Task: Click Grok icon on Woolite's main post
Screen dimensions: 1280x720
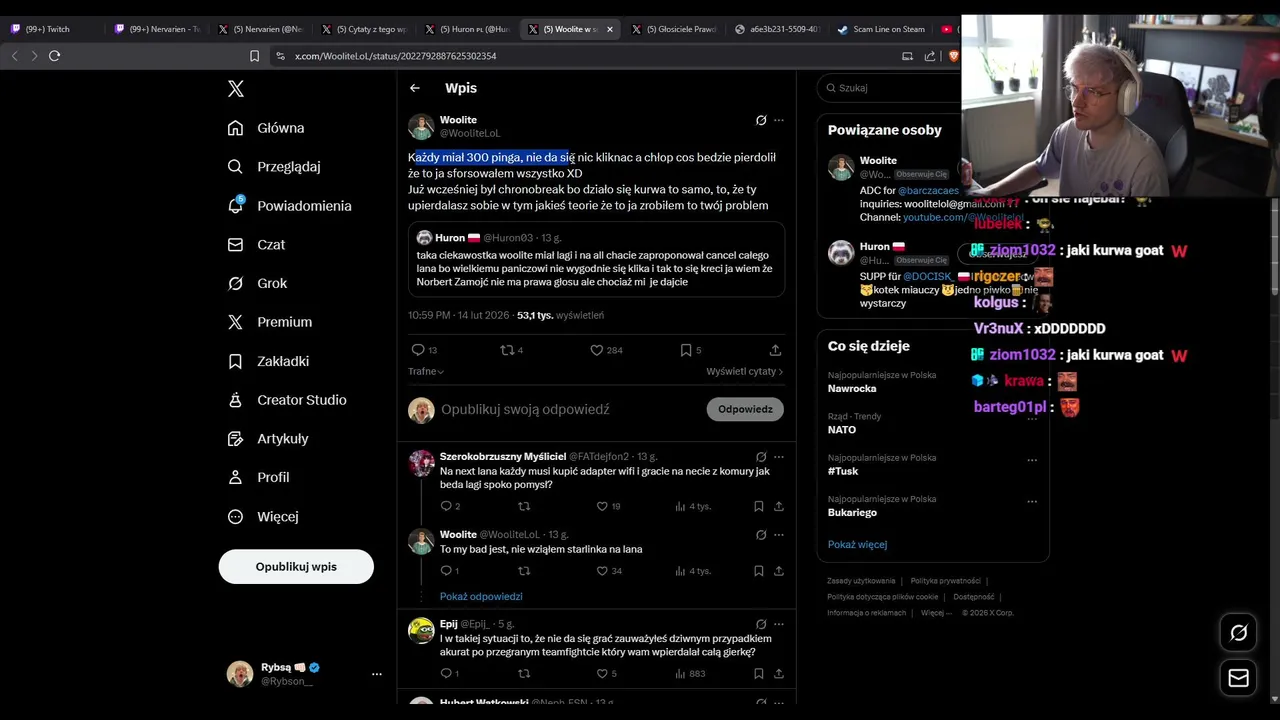Action: pos(761,120)
